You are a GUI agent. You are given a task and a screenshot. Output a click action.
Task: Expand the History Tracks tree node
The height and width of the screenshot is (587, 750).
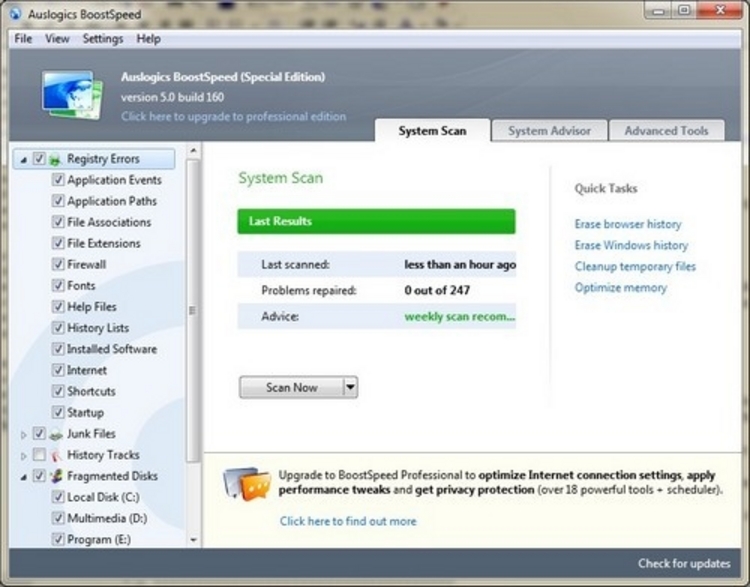pyautogui.click(x=23, y=456)
